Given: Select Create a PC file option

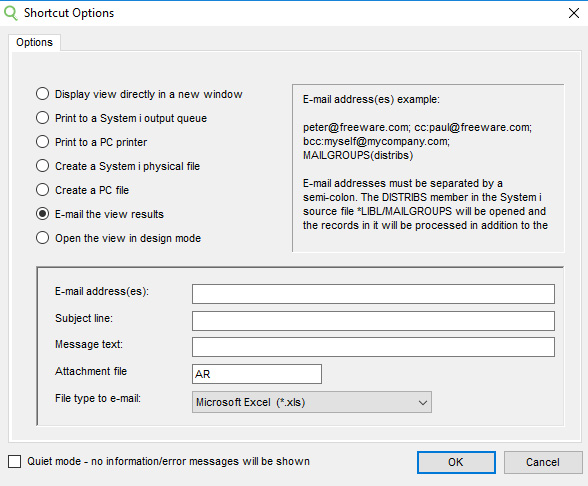Looking at the screenshot, I should click(42, 190).
